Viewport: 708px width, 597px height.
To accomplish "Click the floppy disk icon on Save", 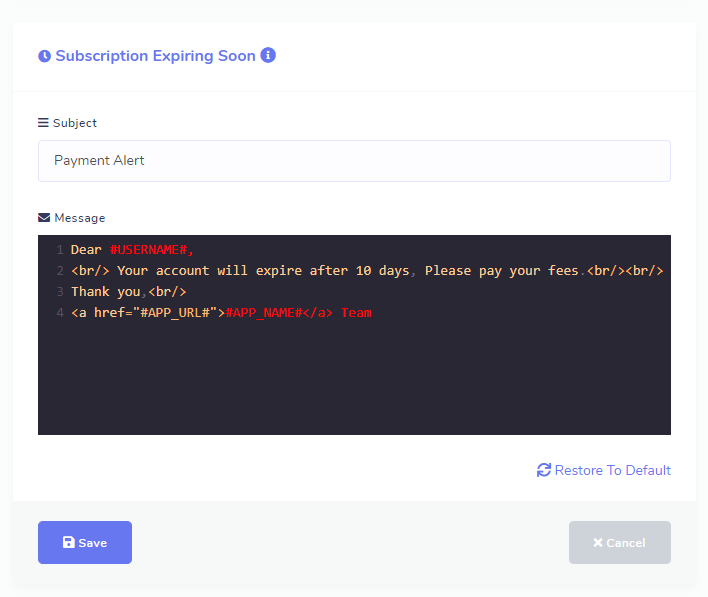I will point(69,543).
